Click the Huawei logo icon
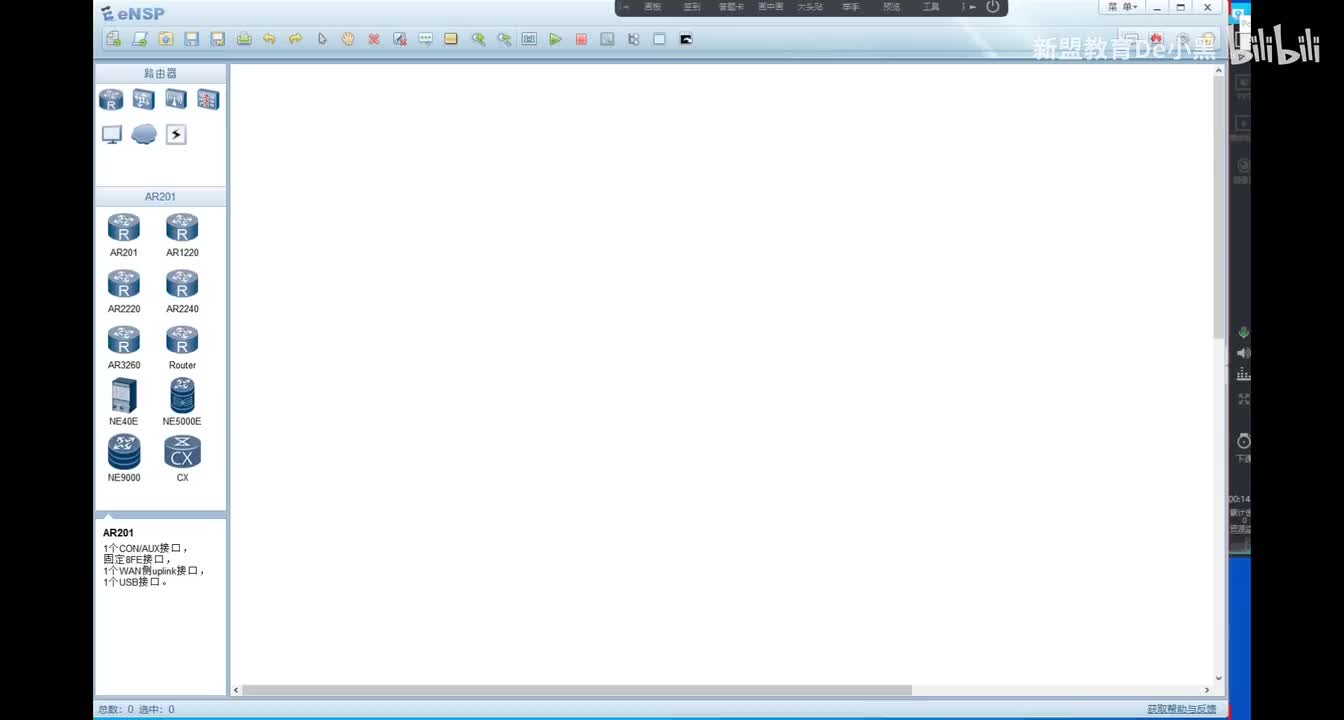This screenshot has height=720, width=1344. click(x=1157, y=39)
